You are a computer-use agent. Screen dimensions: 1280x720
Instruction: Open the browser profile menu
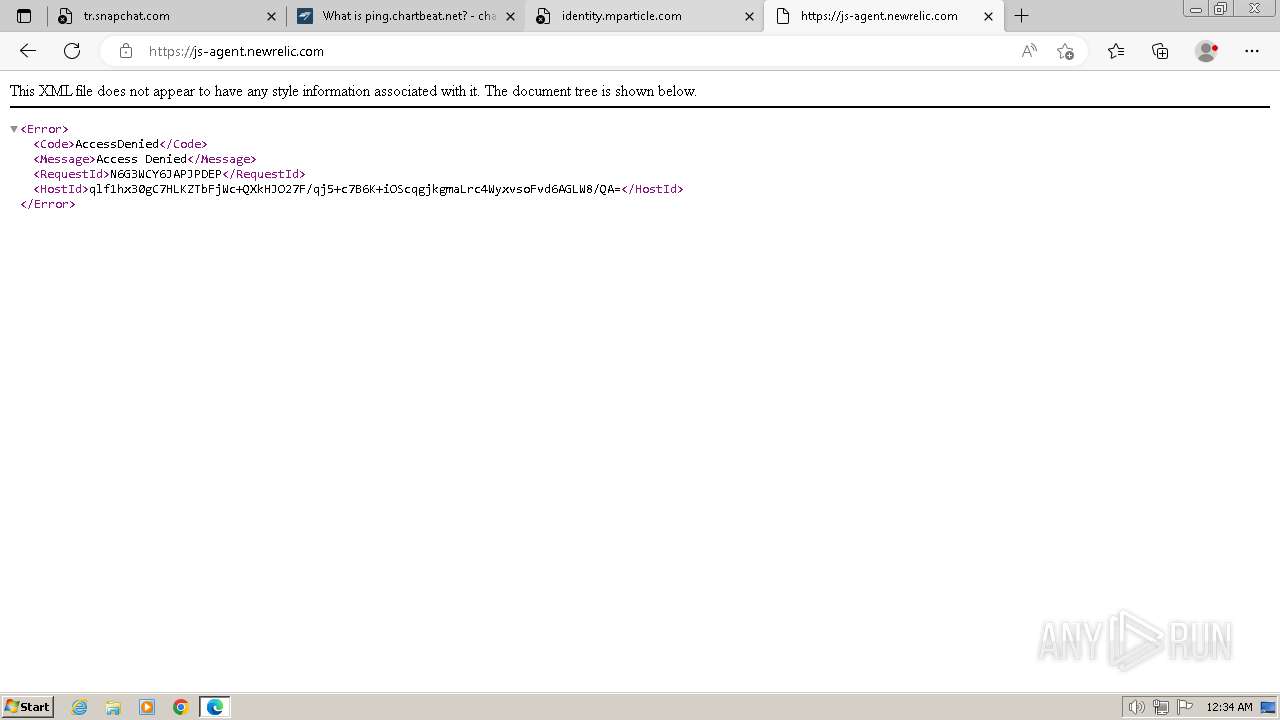(x=1206, y=51)
